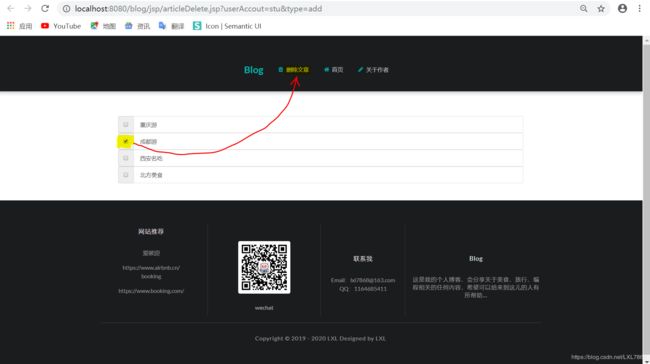Open the Chrome profile avatar icon
Image resolution: width=650 pixels, height=364 pixels.
[622, 8]
